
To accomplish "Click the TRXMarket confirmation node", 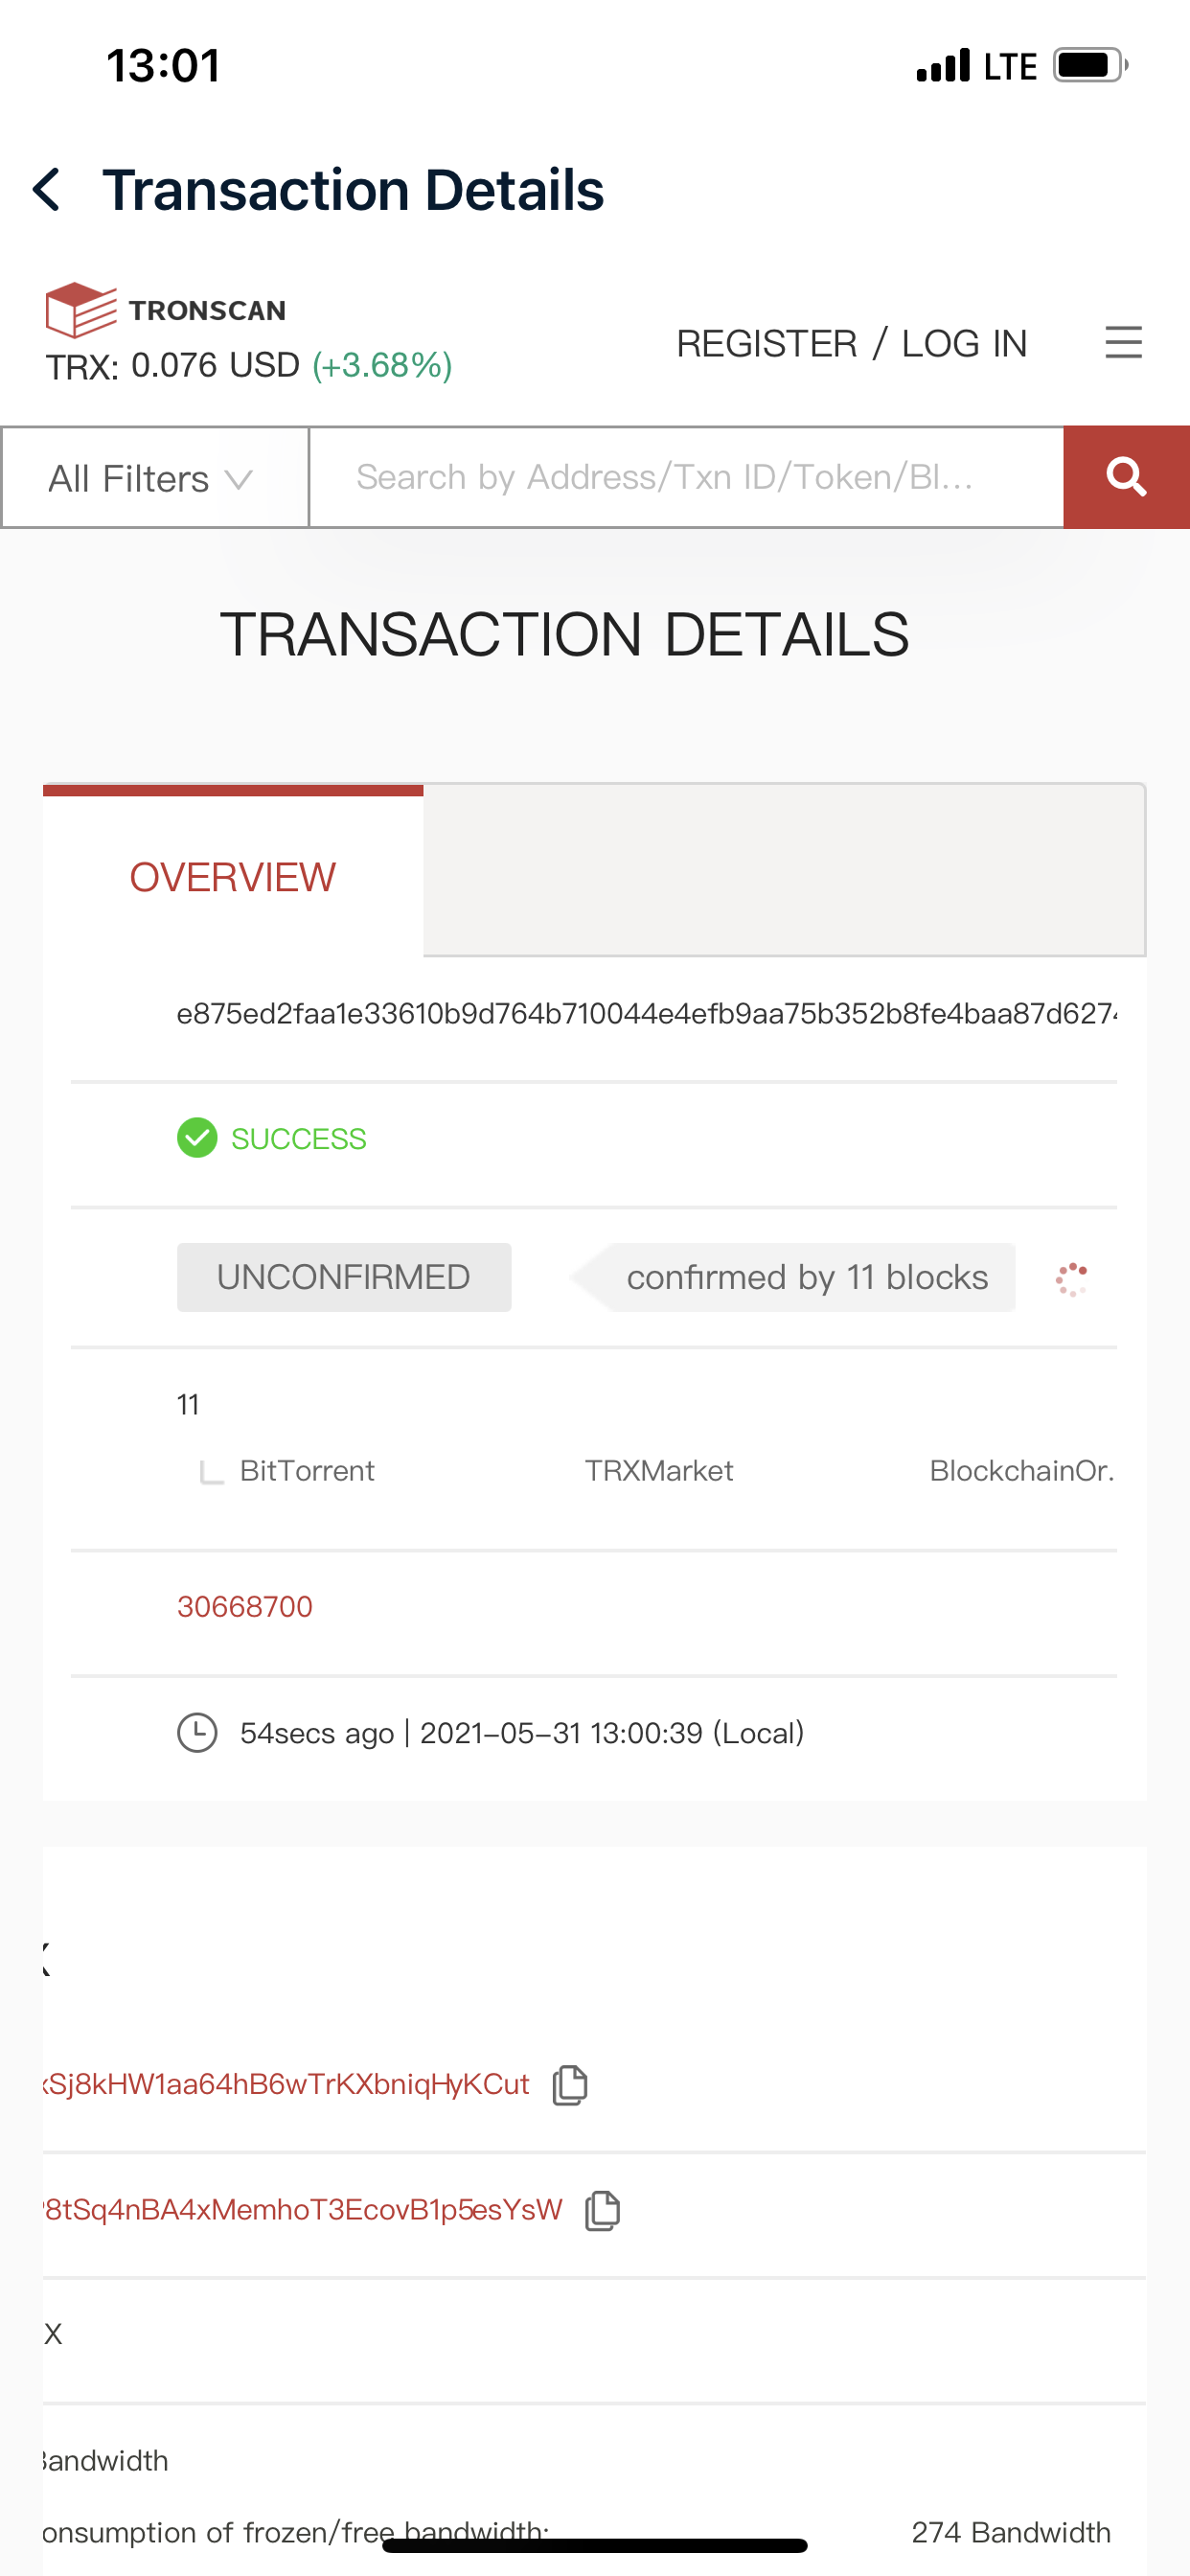I will [x=659, y=1471].
